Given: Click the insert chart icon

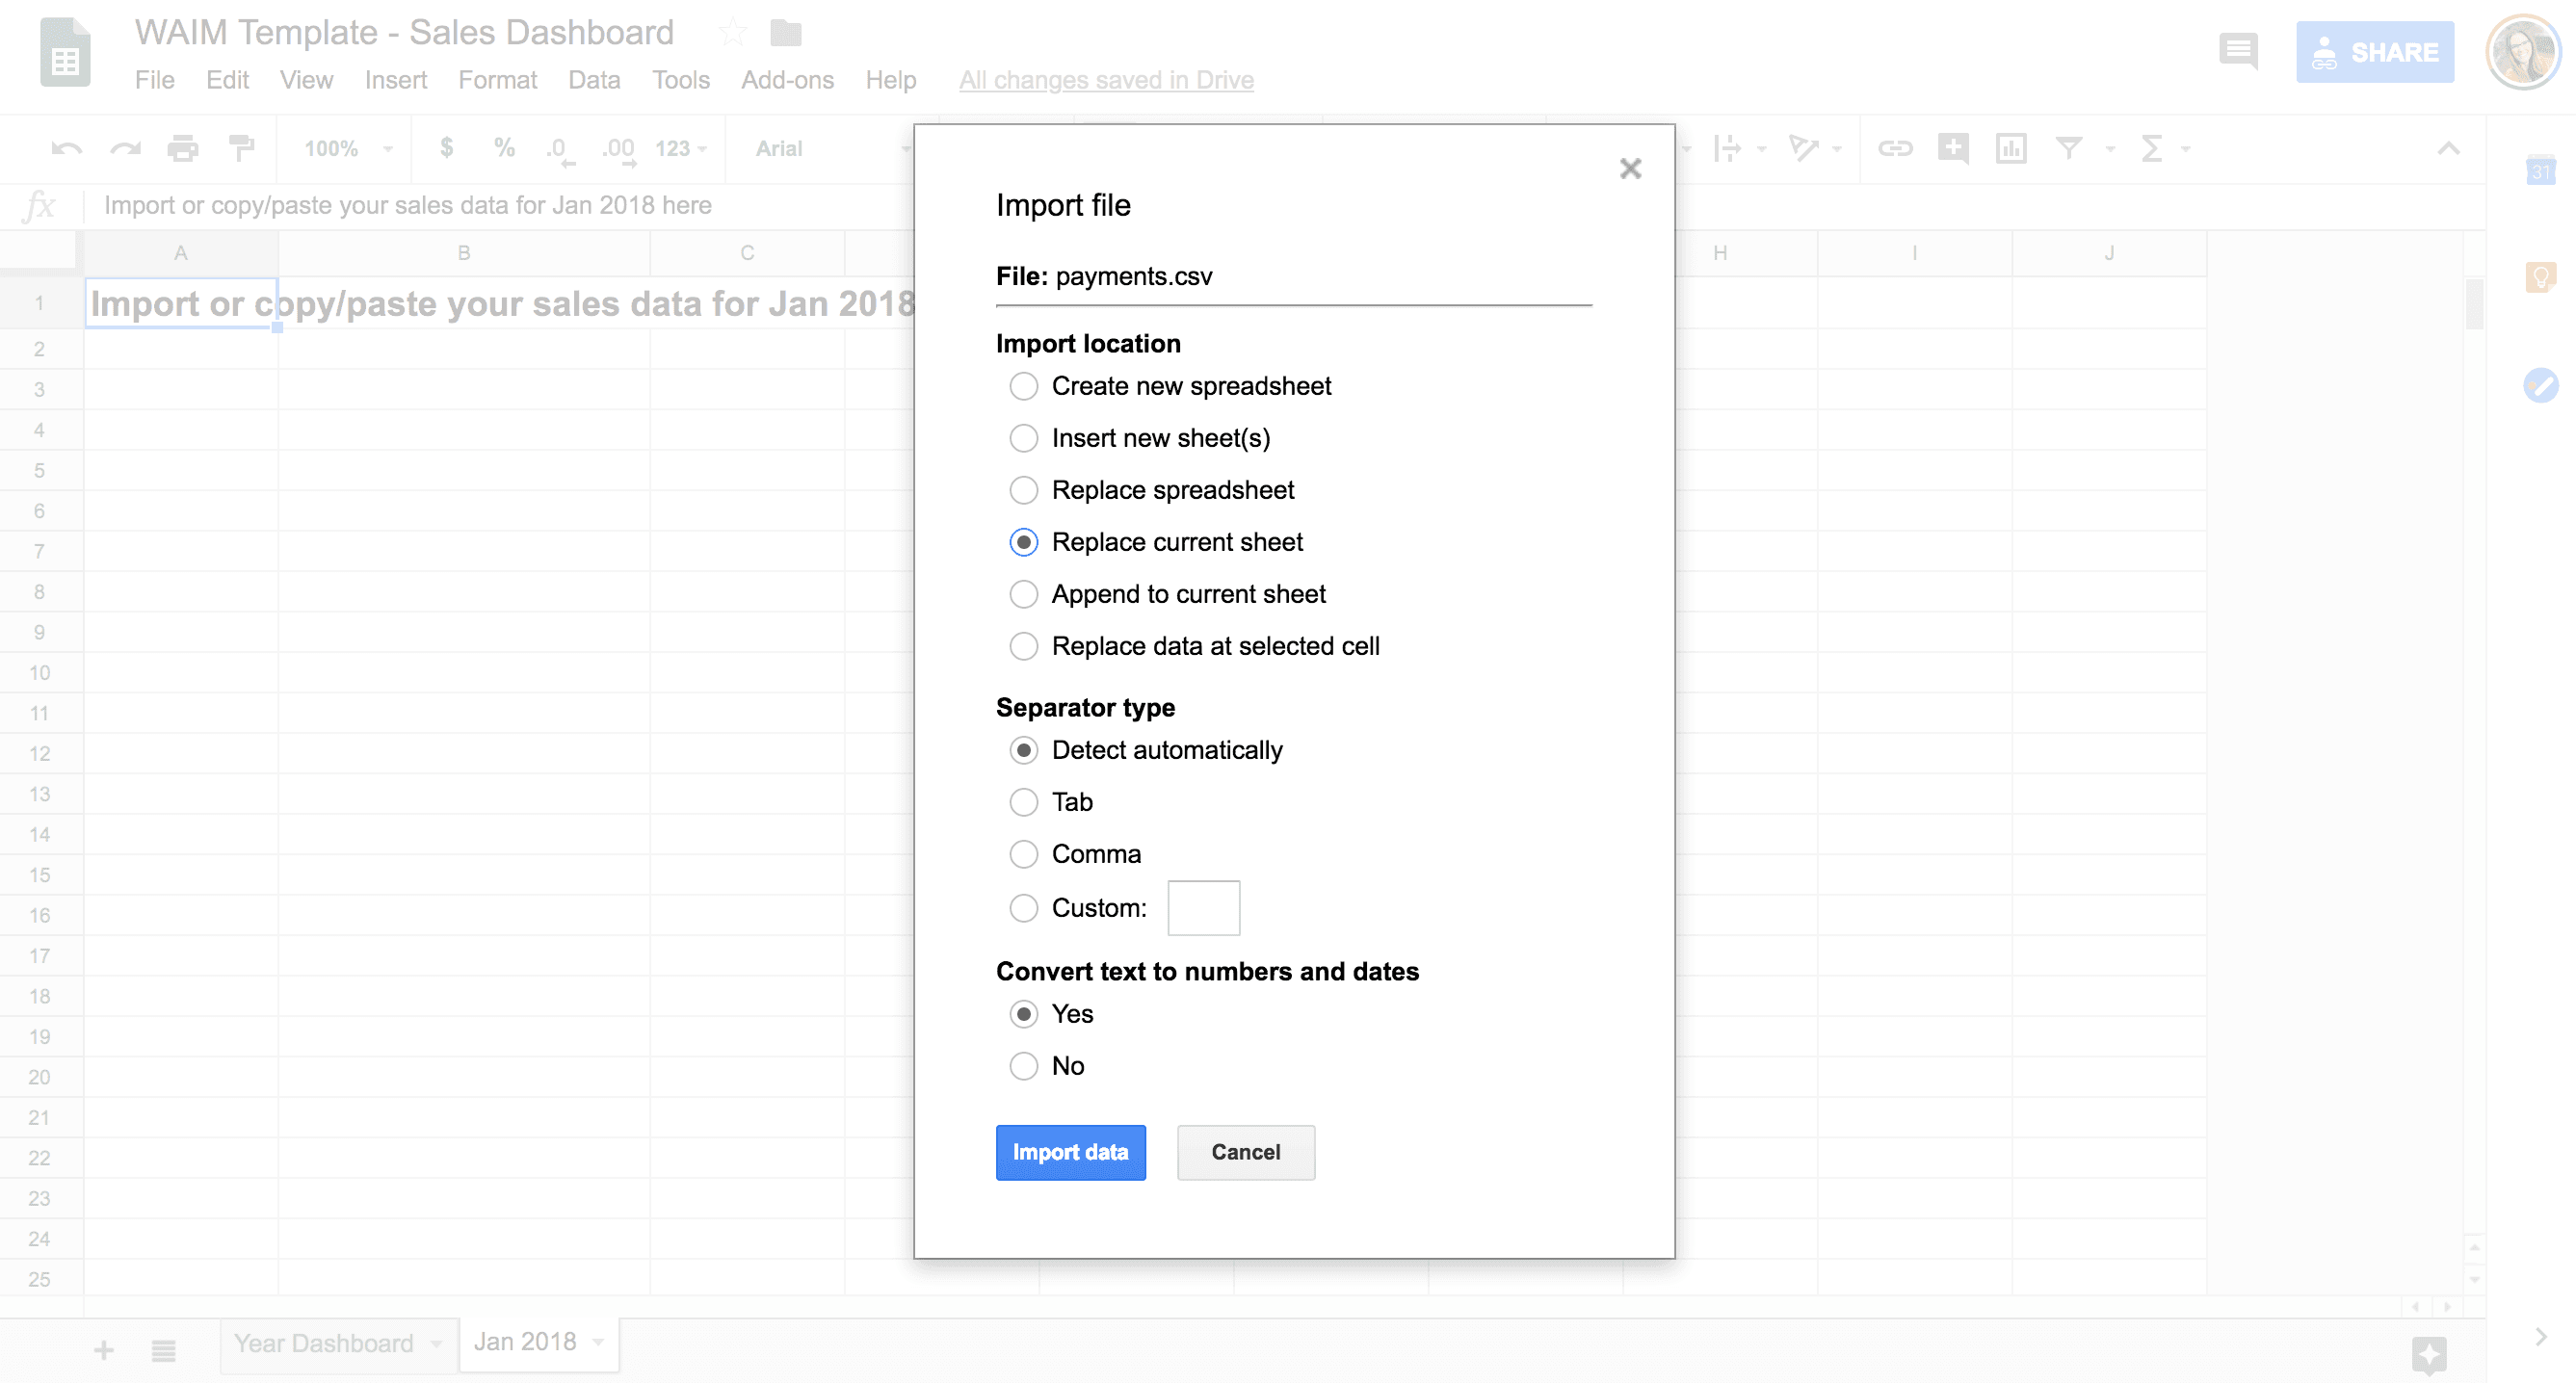Looking at the screenshot, I should pyautogui.click(x=2010, y=149).
